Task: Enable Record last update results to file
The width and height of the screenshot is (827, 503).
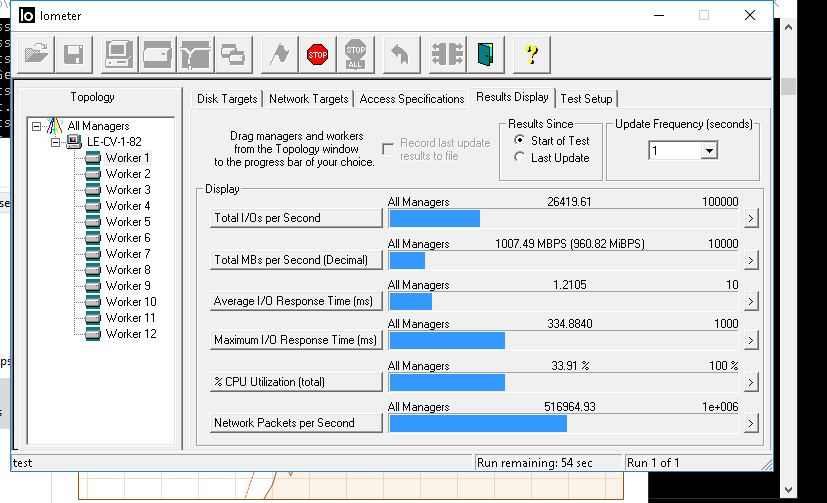Action: click(x=388, y=149)
